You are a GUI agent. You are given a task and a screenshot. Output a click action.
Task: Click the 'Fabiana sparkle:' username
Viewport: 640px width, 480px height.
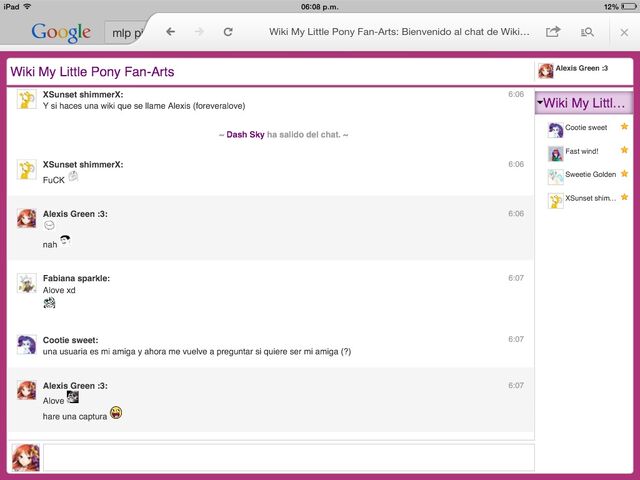point(76,278)
